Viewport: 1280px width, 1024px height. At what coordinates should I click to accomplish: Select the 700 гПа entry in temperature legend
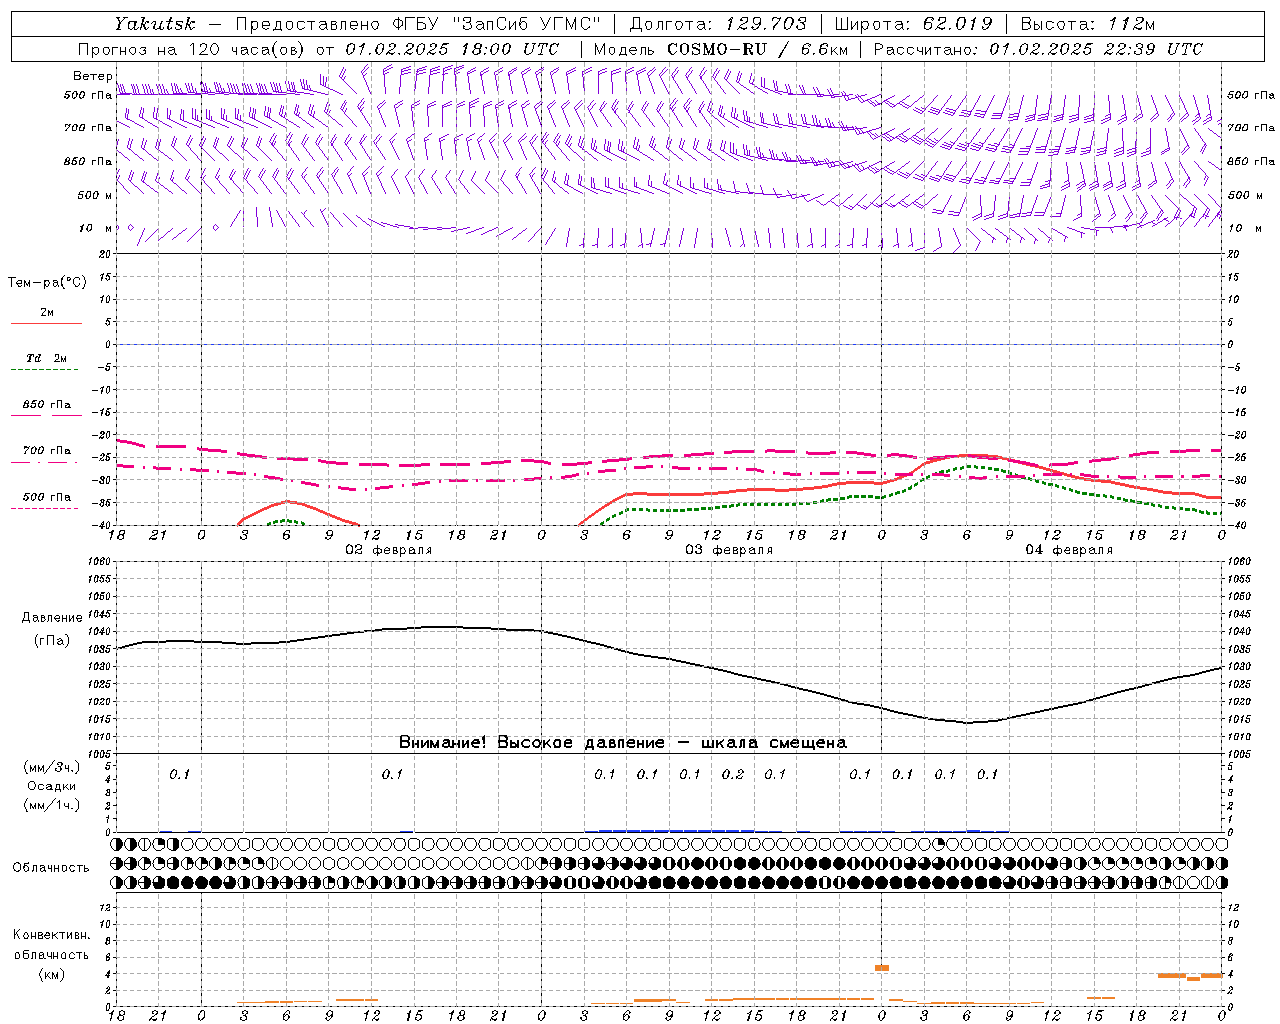pos(47,451)
